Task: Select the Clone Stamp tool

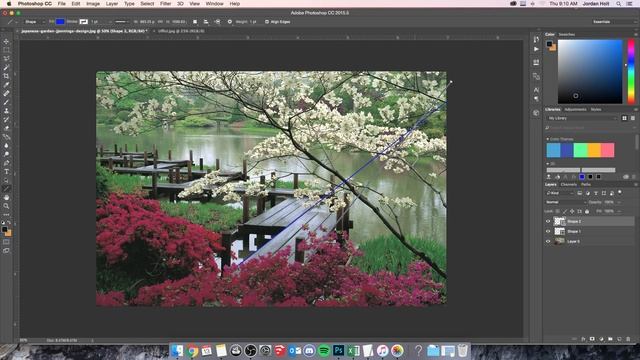Action: [x=6, y=111]
